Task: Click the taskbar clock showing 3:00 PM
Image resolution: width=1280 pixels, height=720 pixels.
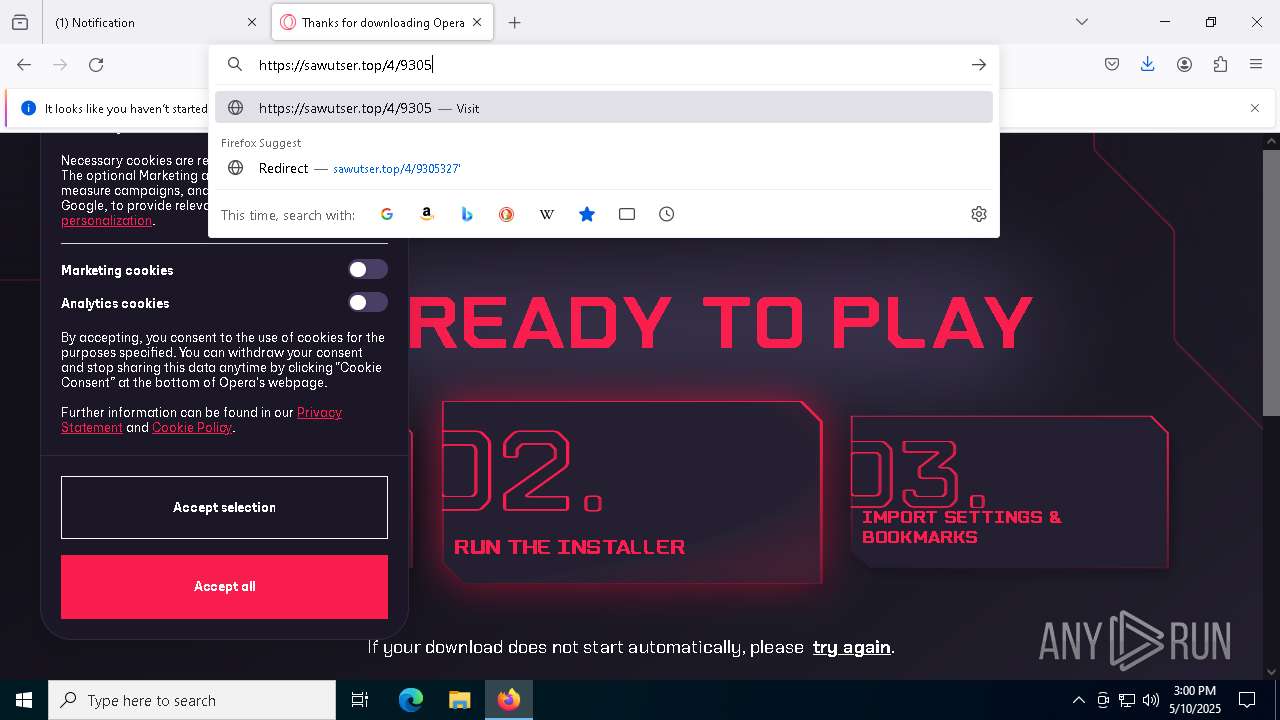Action: coord(1194,700)
